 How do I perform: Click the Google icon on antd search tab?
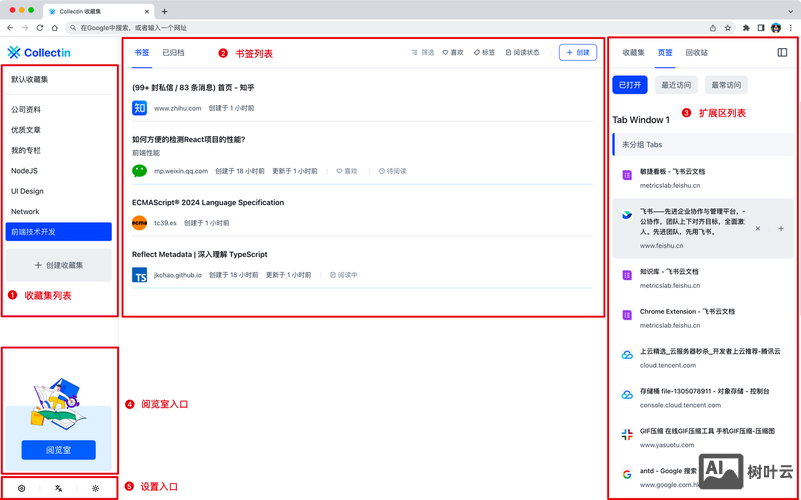[x=627, y=474]
